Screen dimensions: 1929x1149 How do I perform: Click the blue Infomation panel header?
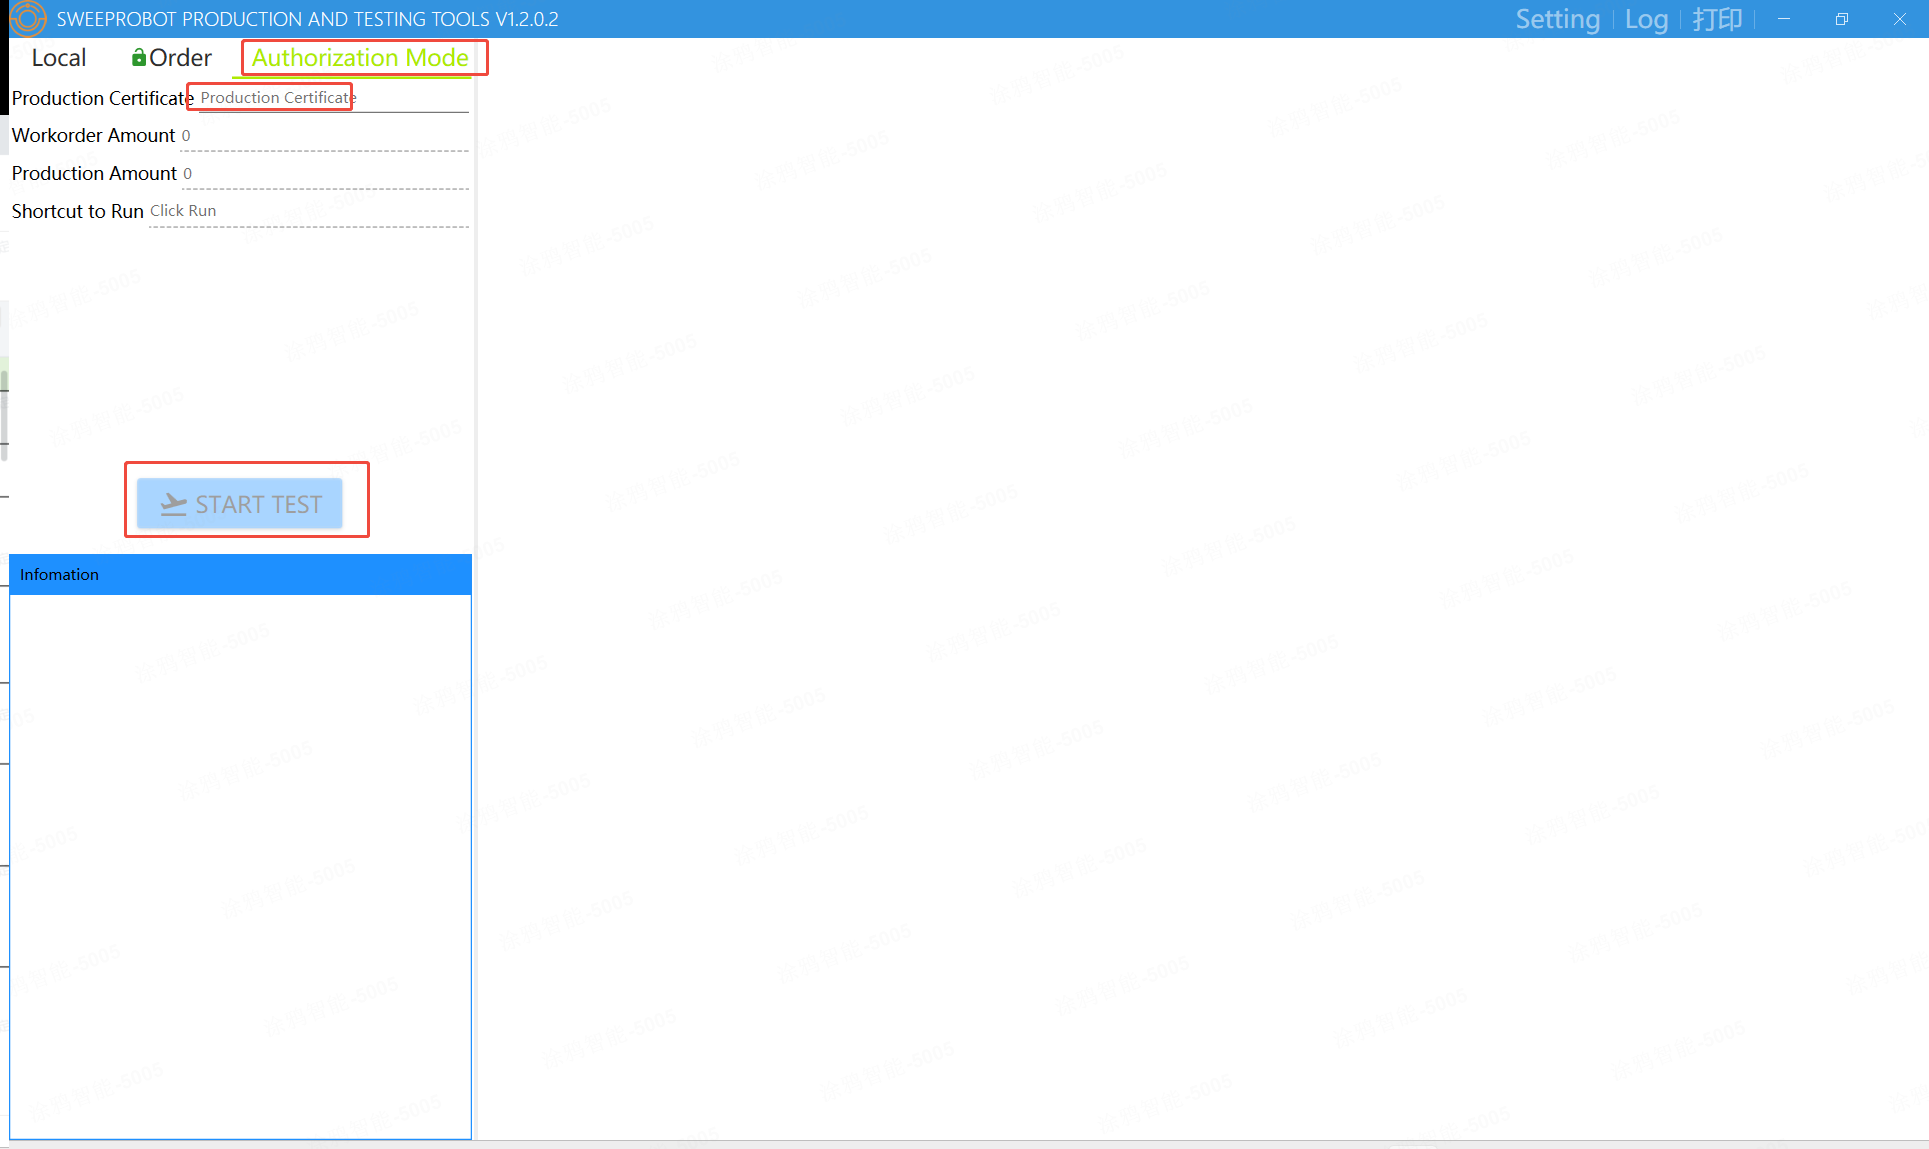click(240, 575)
